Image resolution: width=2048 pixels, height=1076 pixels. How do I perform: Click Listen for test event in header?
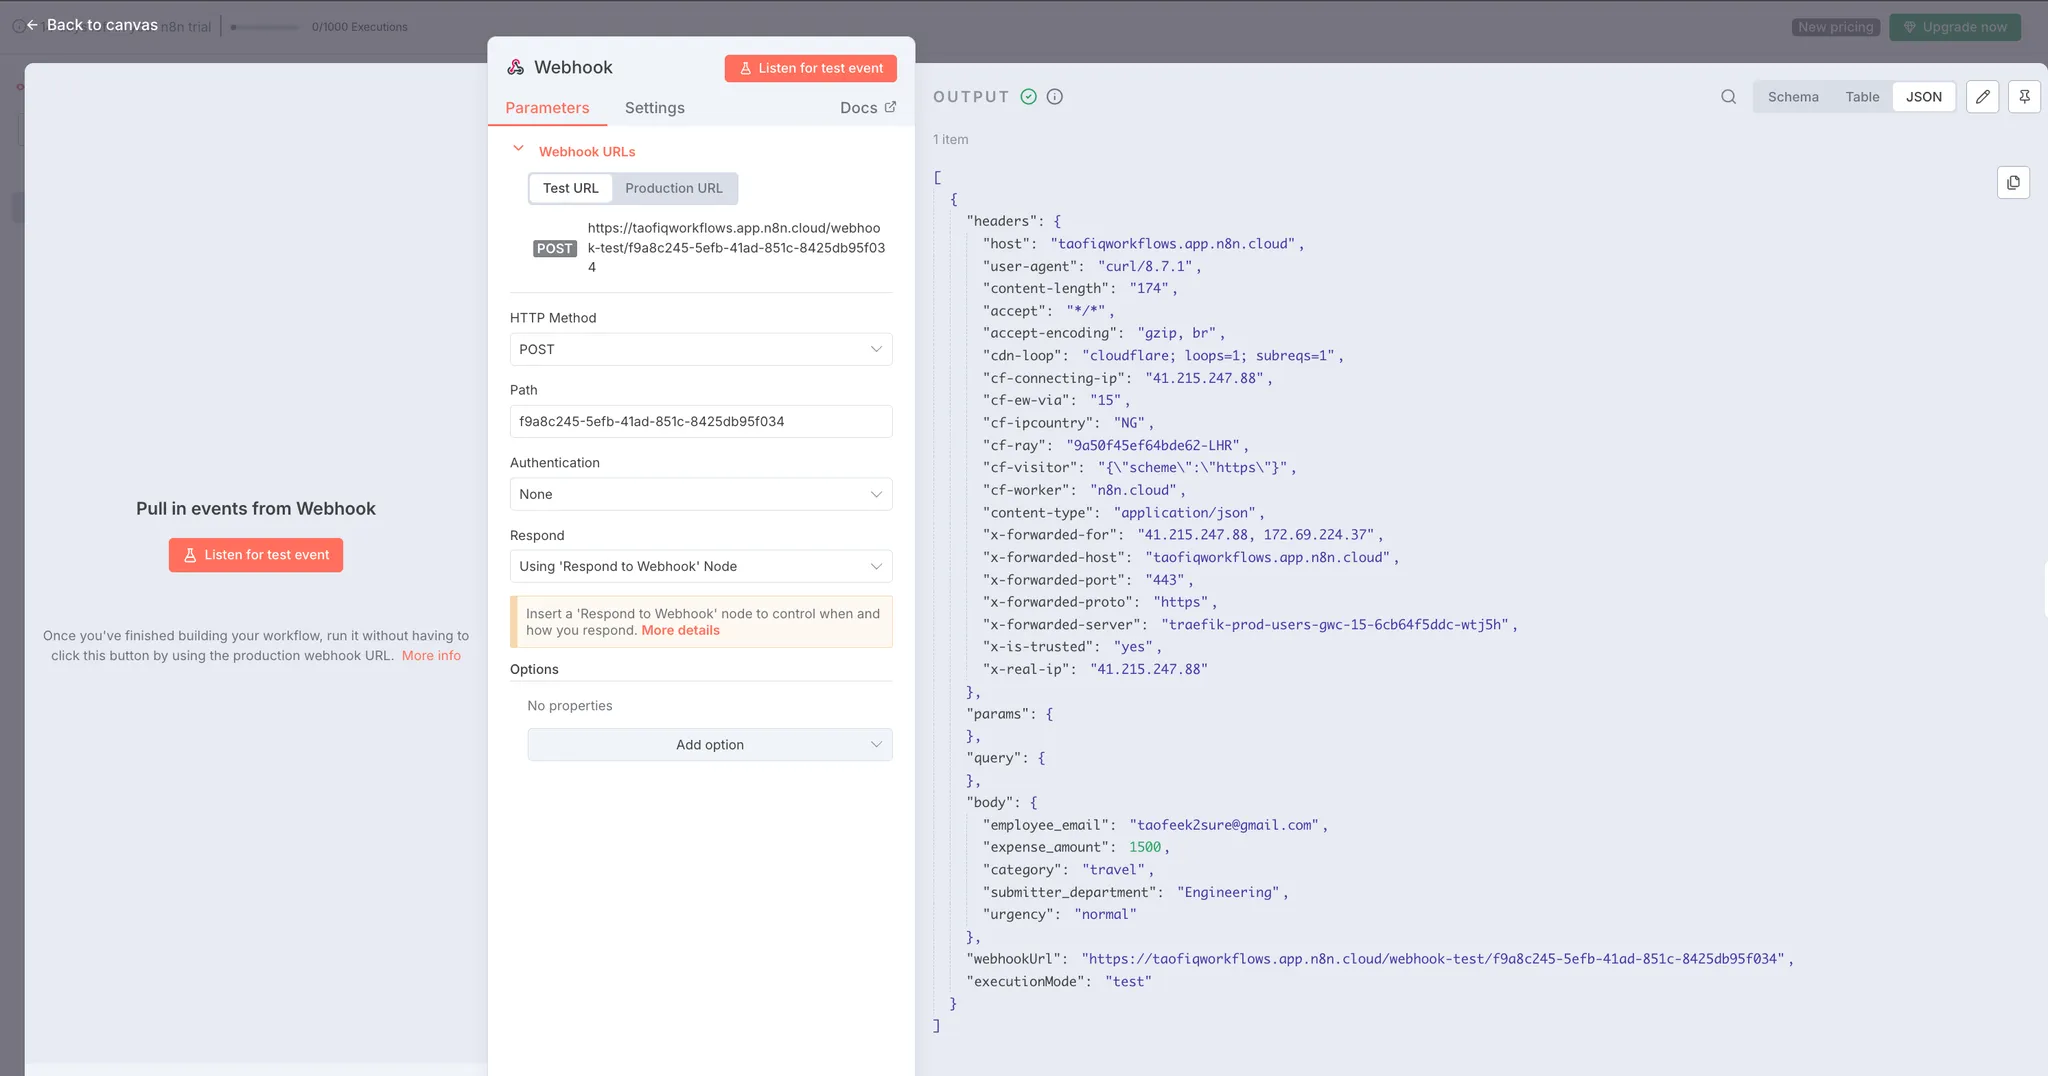point(810,68)
